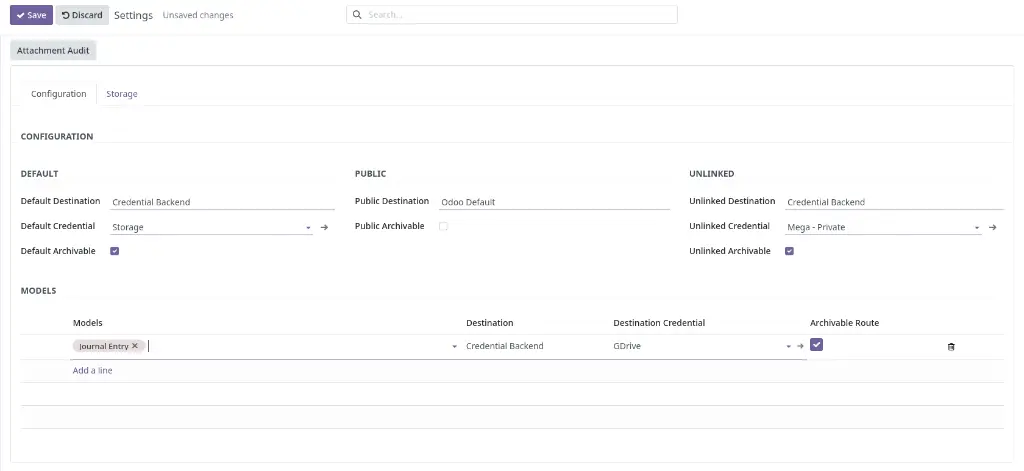1024x471 pixels.
Task: Discard unsaved changes
Action: tap(82, 15)
